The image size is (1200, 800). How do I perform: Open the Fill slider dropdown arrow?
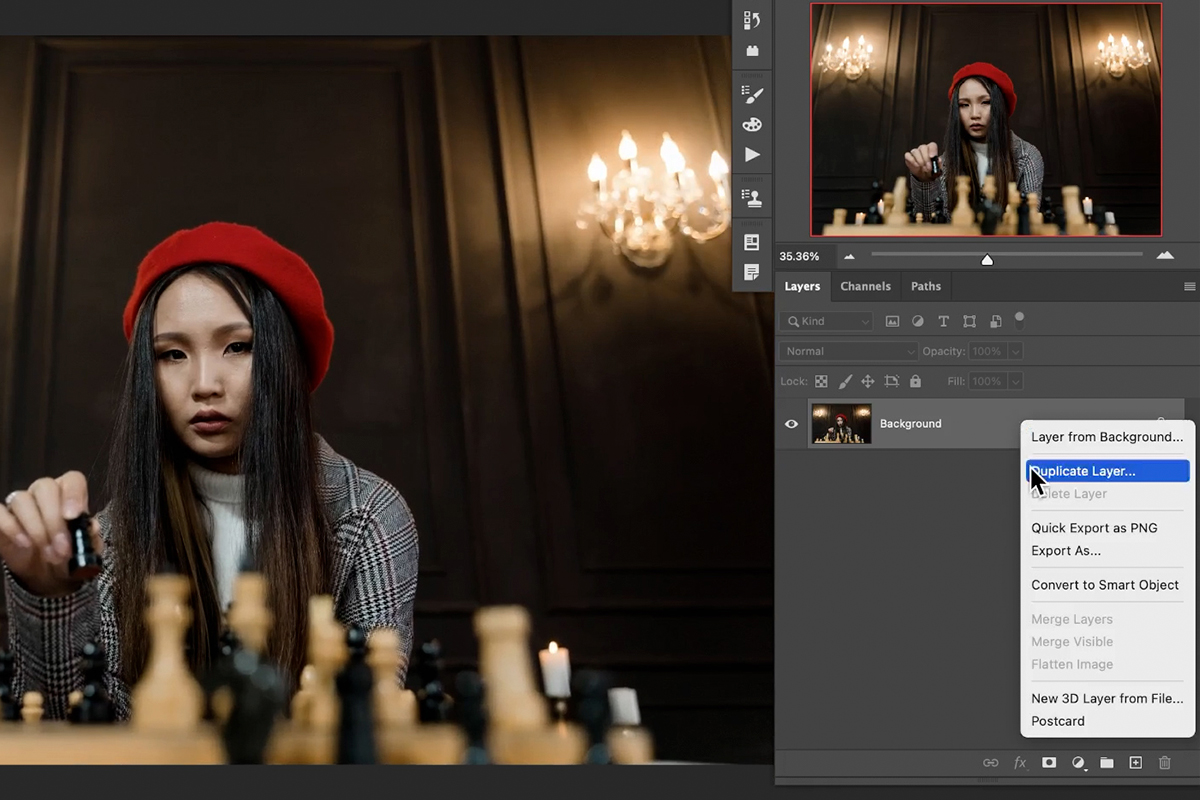(x=1016, y=382)
